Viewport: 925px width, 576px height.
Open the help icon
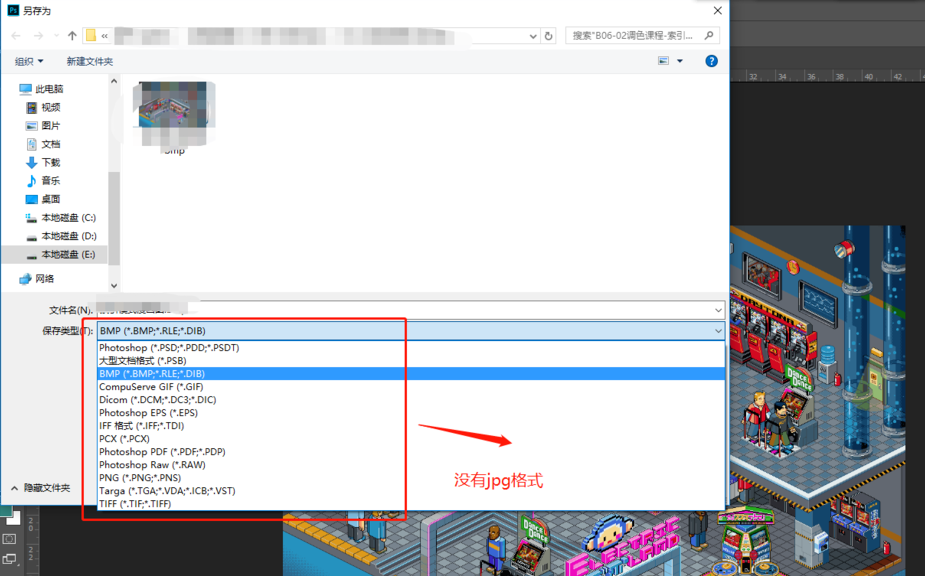711,61
